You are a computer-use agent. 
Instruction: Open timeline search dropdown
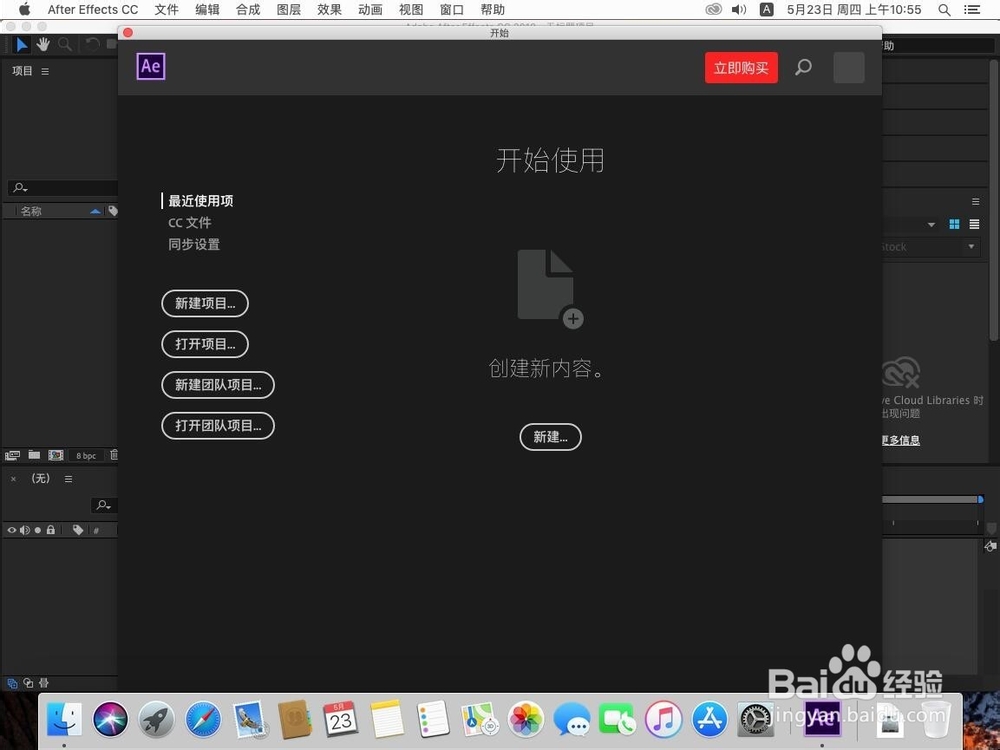click(x=103, y=505)
